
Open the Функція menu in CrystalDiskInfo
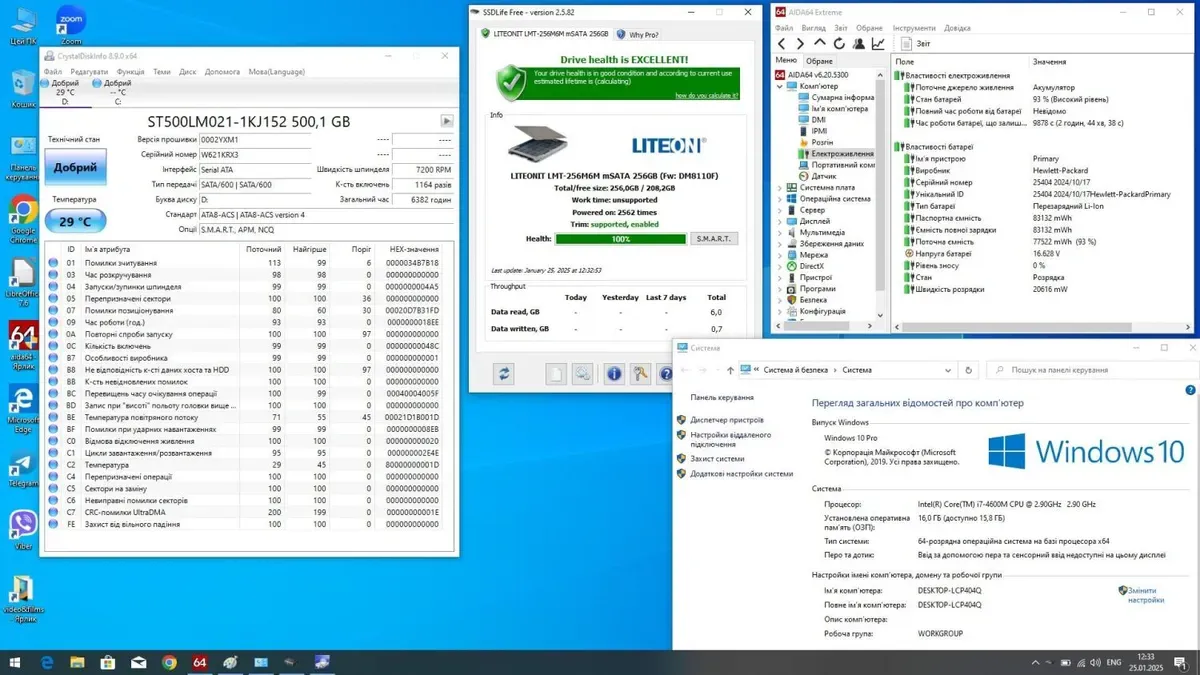pos(130,72)
